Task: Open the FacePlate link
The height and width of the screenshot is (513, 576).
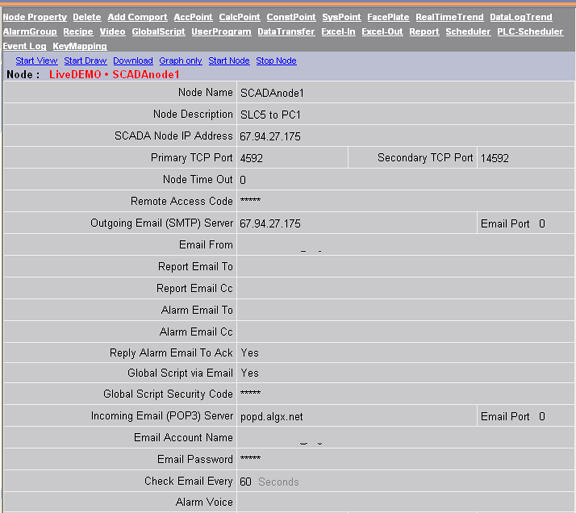Action: tap(388, 17)
